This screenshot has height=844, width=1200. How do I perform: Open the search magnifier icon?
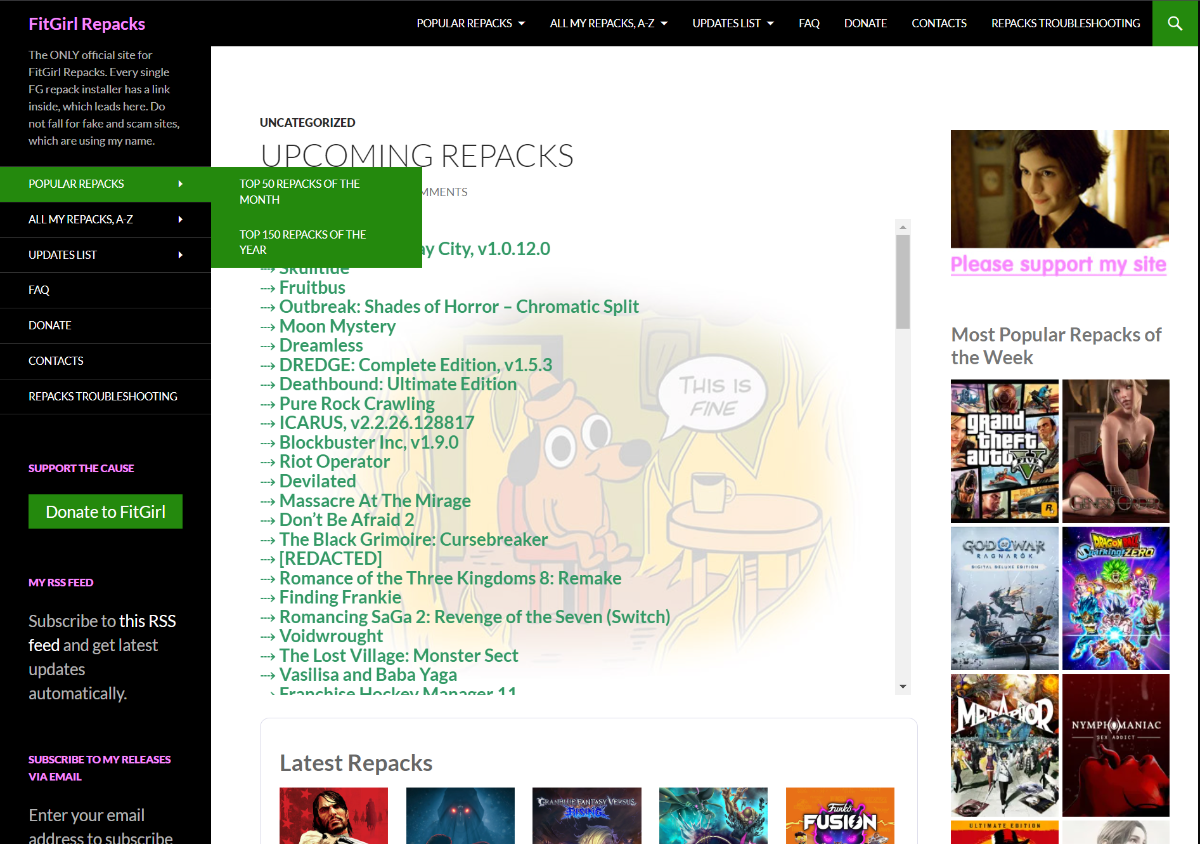coord(1176,23)
